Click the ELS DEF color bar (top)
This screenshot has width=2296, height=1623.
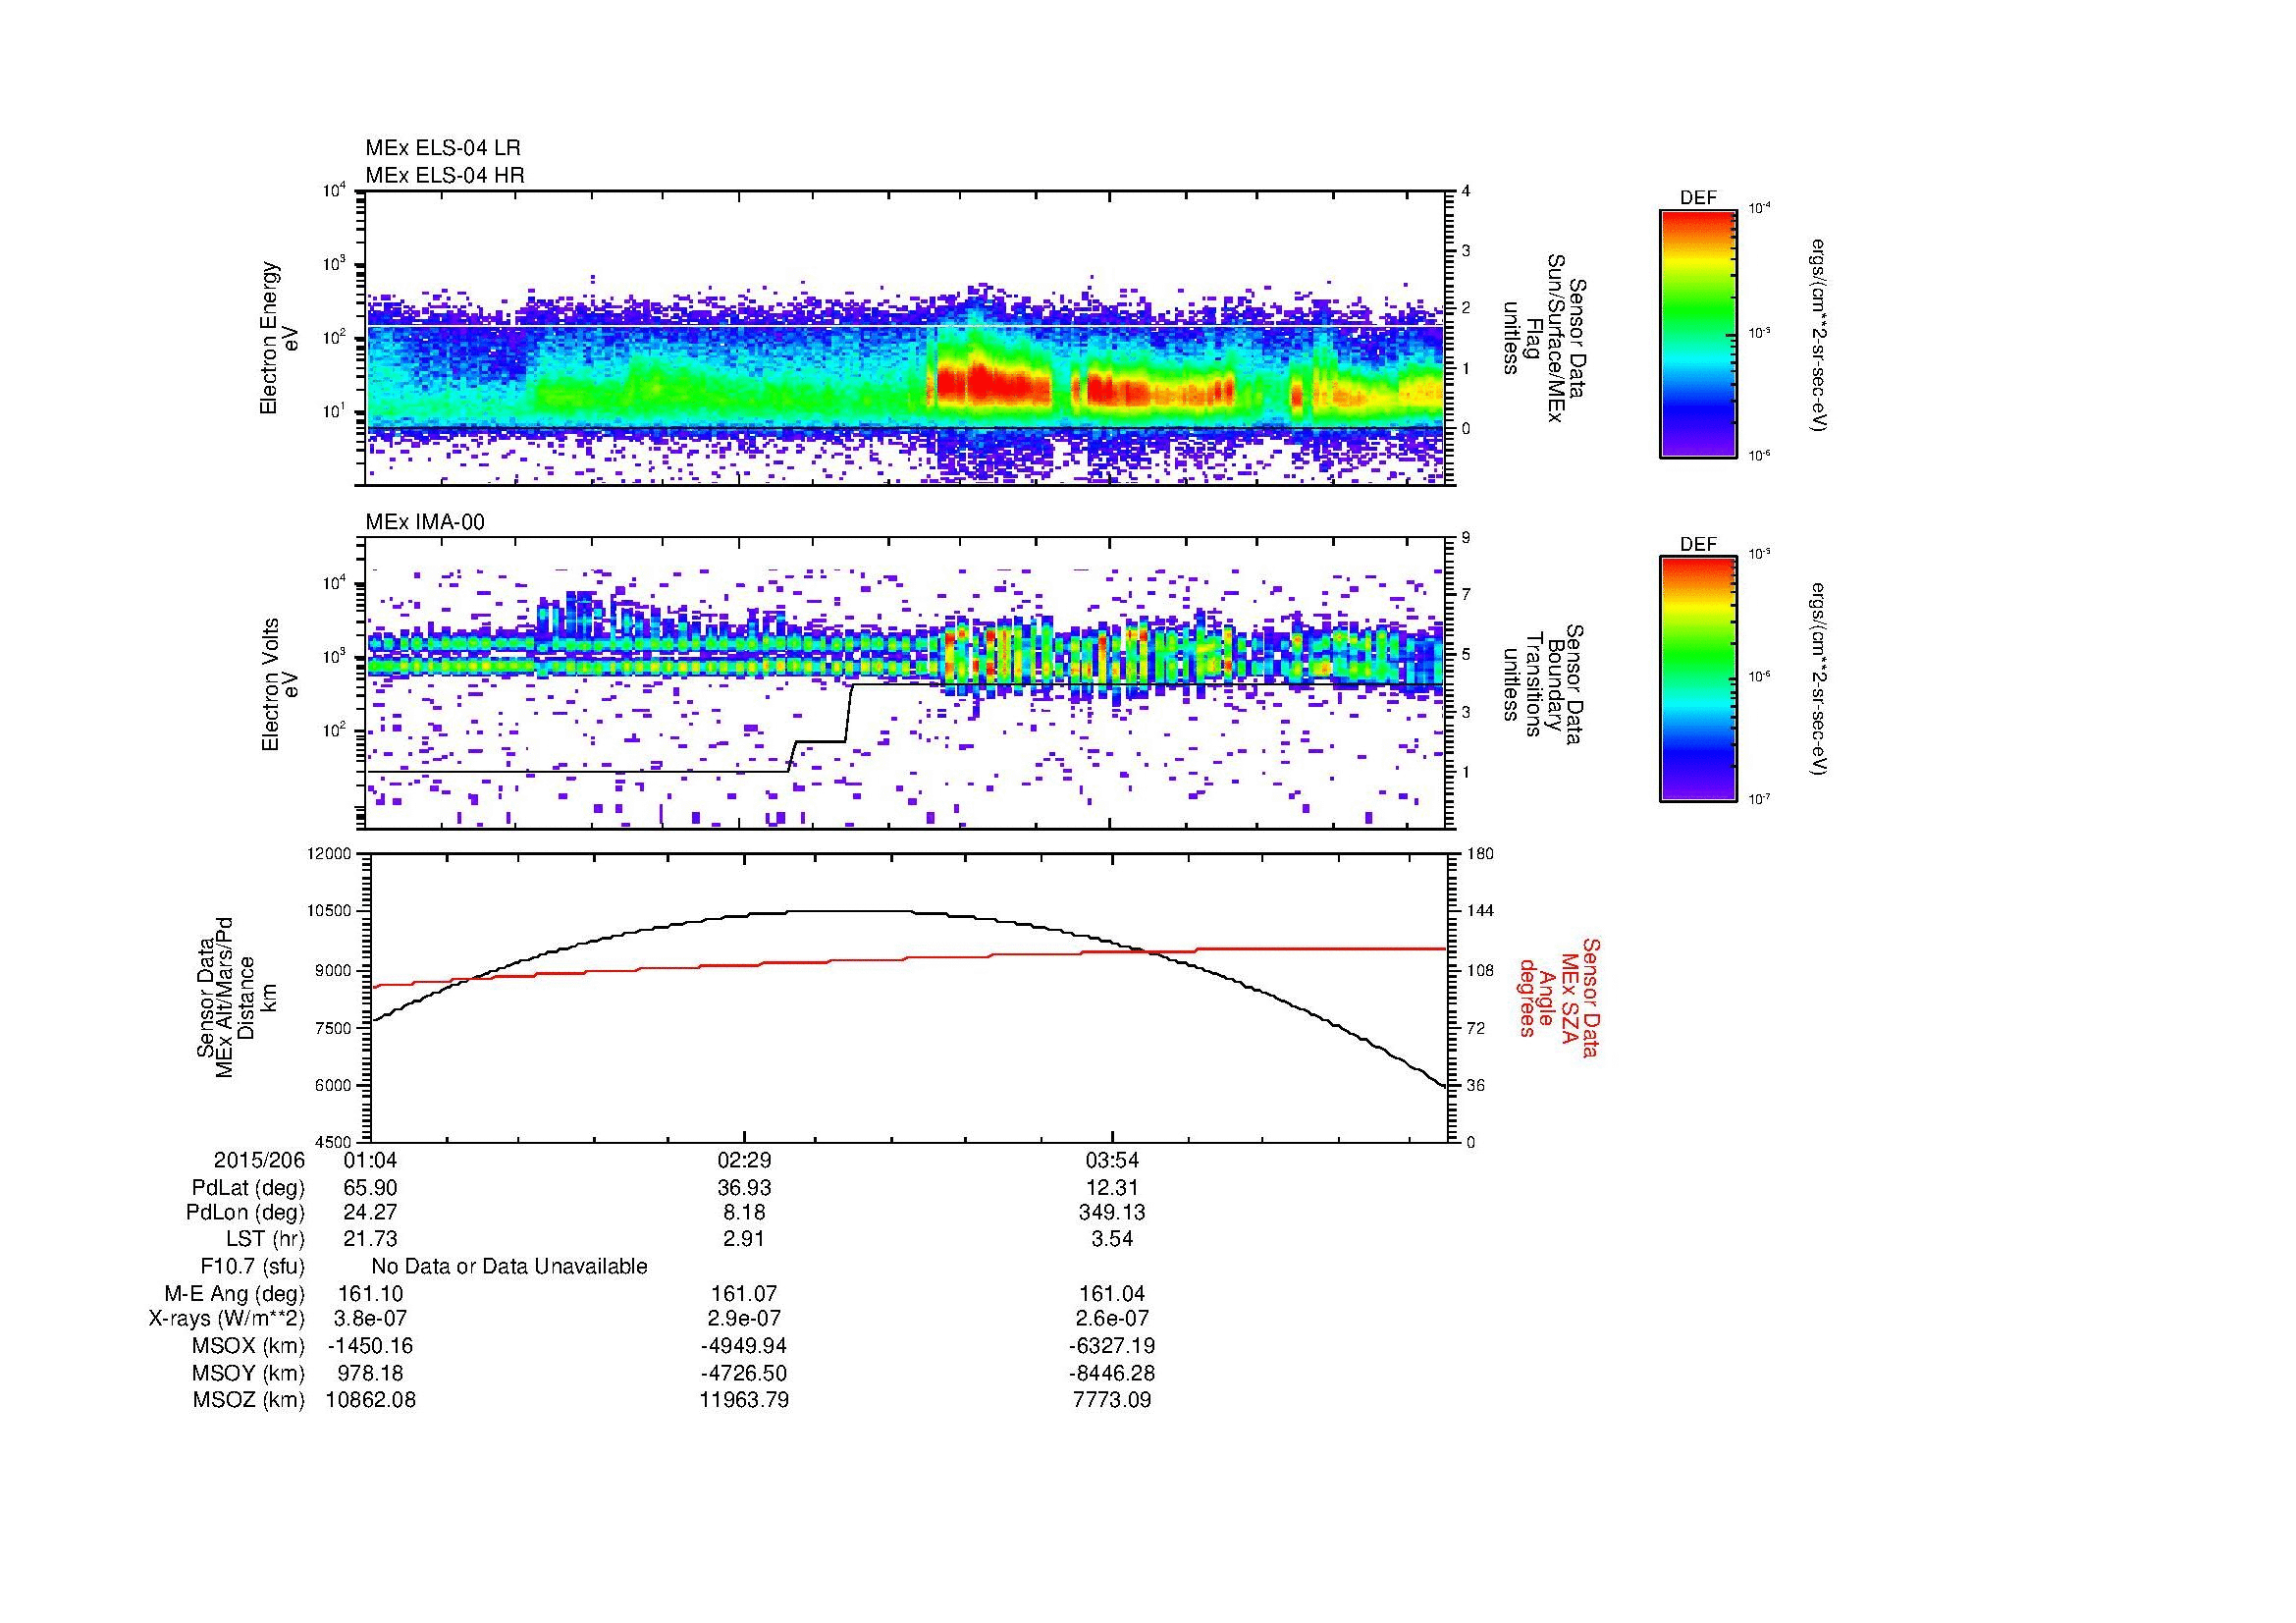1698,333
